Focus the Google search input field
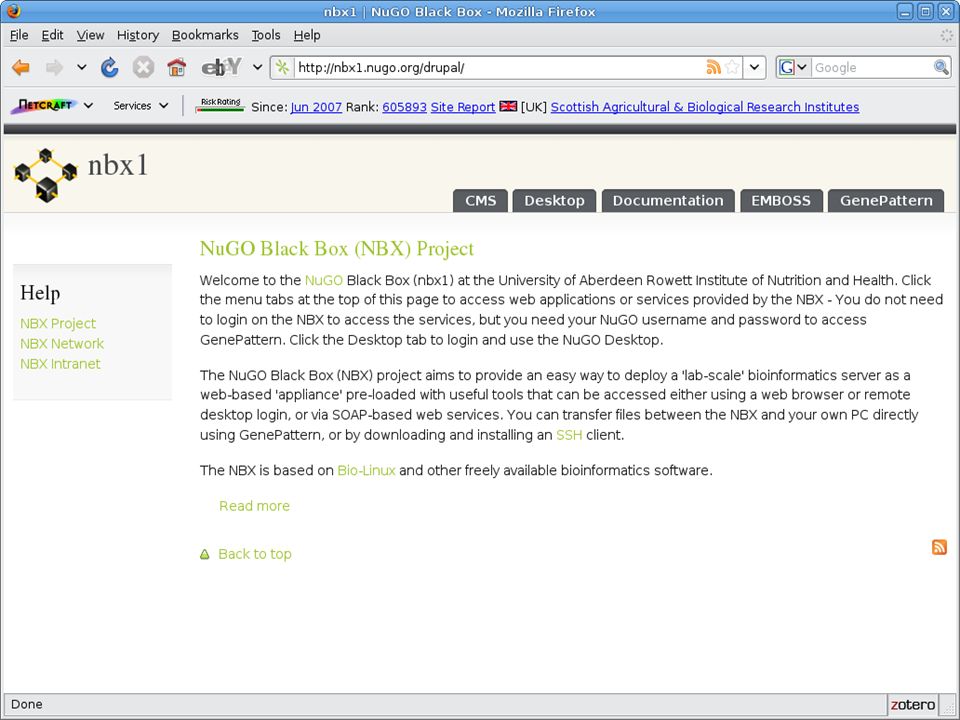This screenshot has height=720, width=960. [872, 67]
